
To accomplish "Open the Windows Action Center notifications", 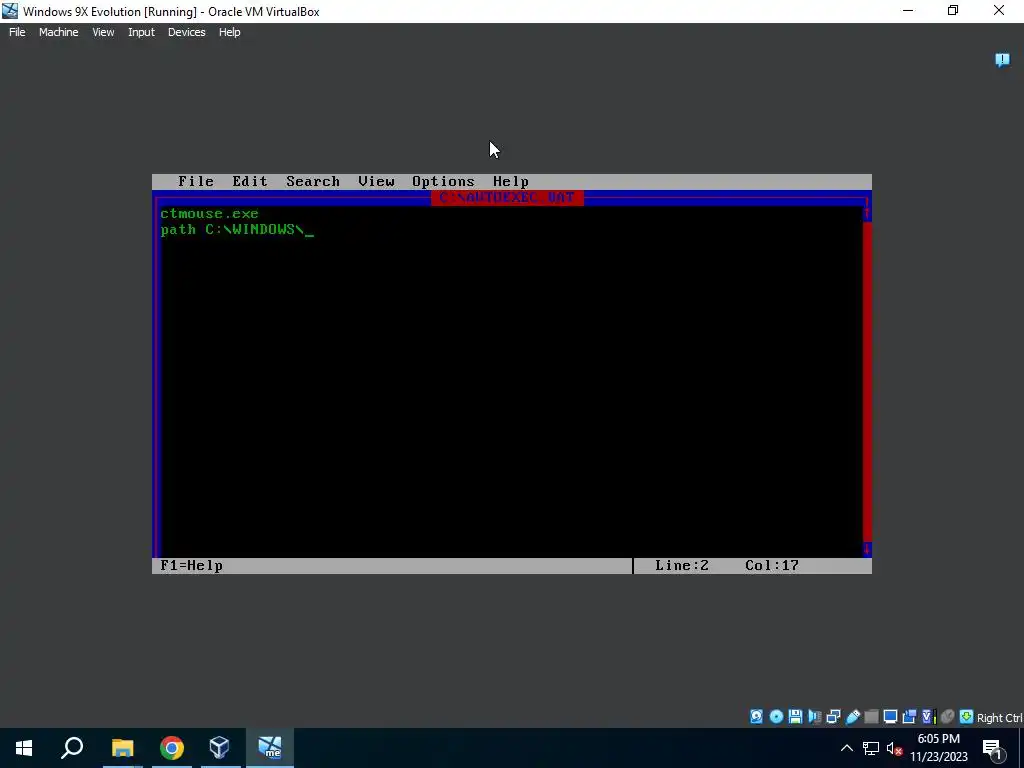I will pyautogui.click(x=993, y=748).
